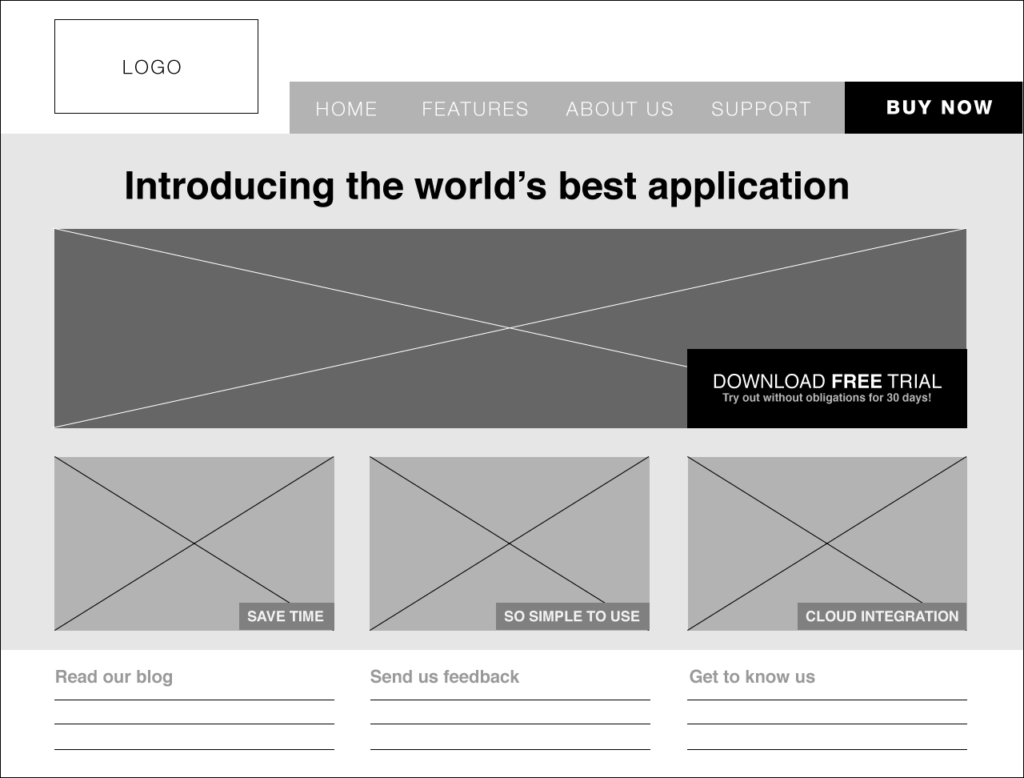The image size is (1024, 778).
Task: Open the Get to know us link
Action: [x=751, y=677]
